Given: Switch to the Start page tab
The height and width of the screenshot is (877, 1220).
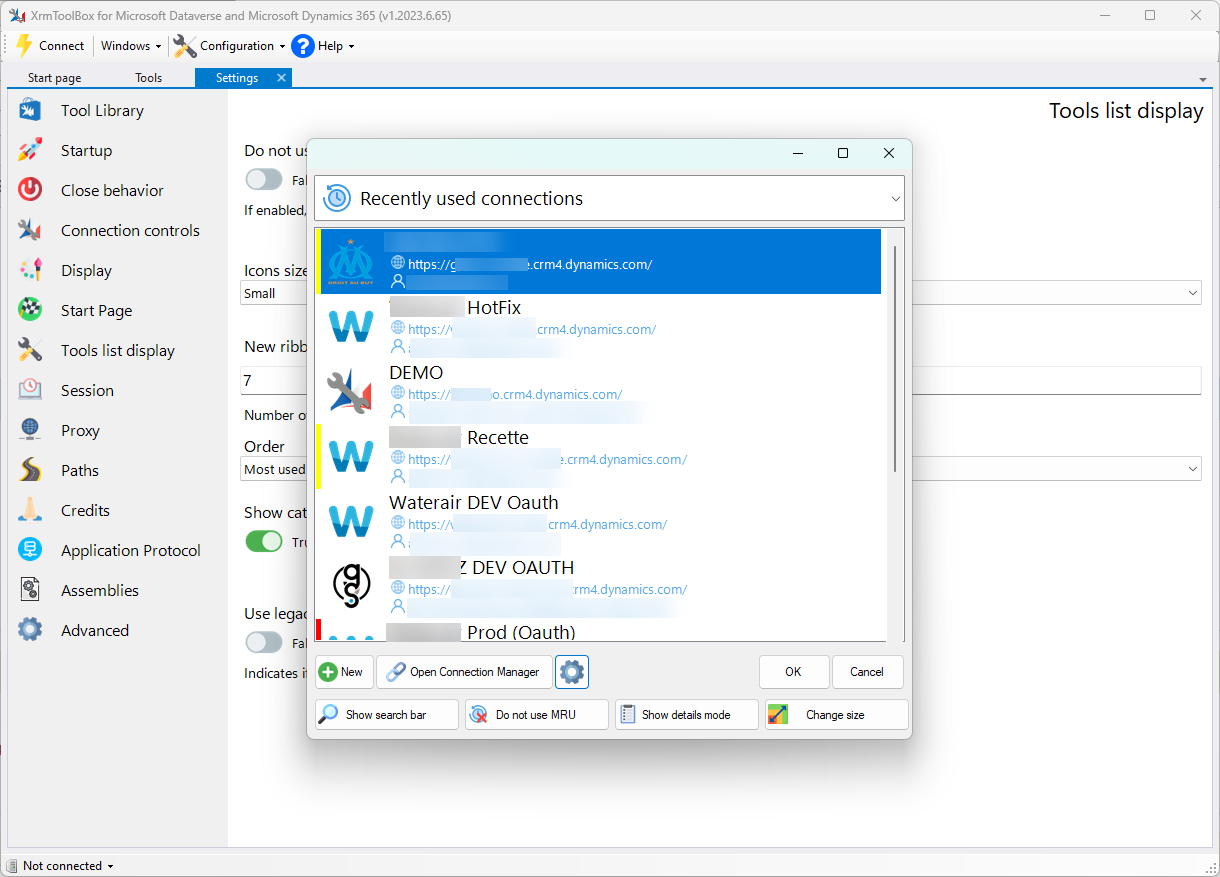Looking at the screenshot, I should [x=55, y=78].
